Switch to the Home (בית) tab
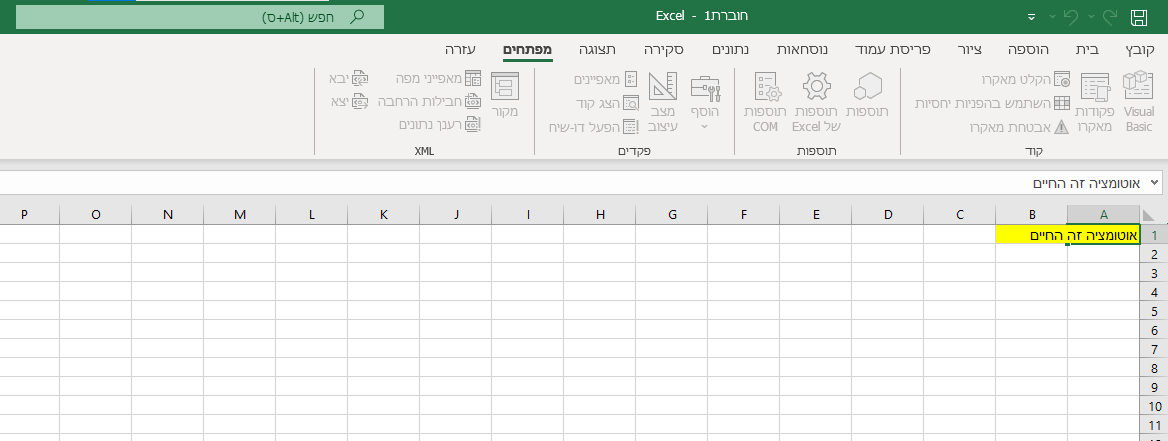This screenshot has width=1168, height=441. [x=1088, y=49]
